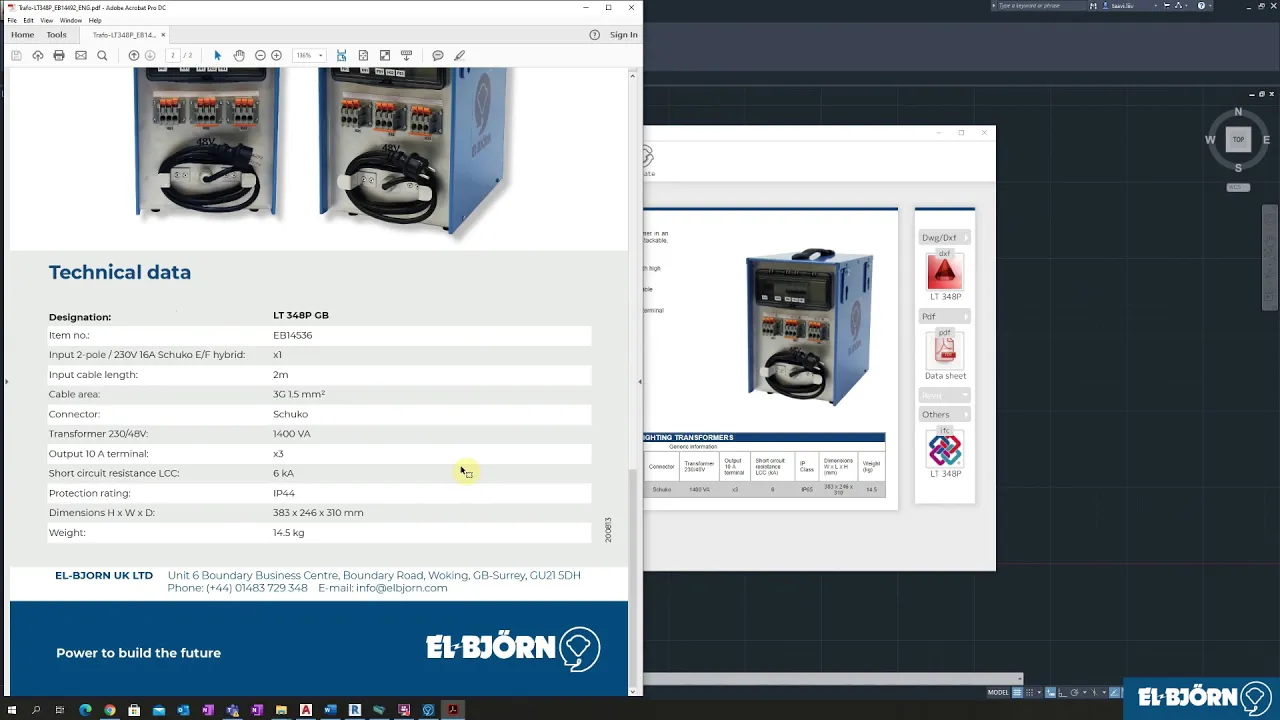Expand the Dwg/Dxf section header

[945, 238]
